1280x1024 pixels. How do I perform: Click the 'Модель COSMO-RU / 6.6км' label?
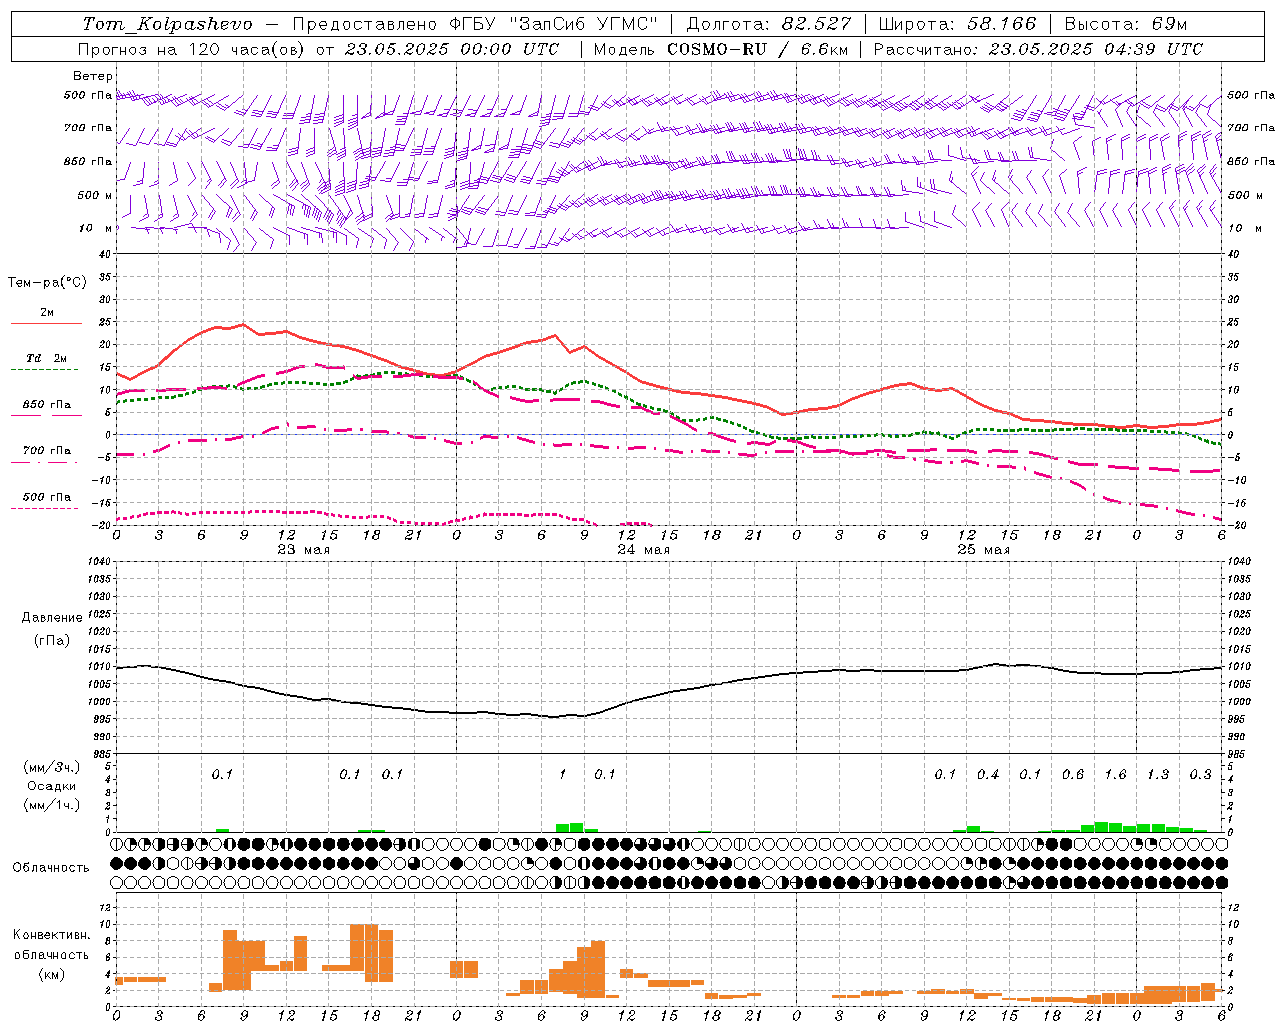coord(720,49)
